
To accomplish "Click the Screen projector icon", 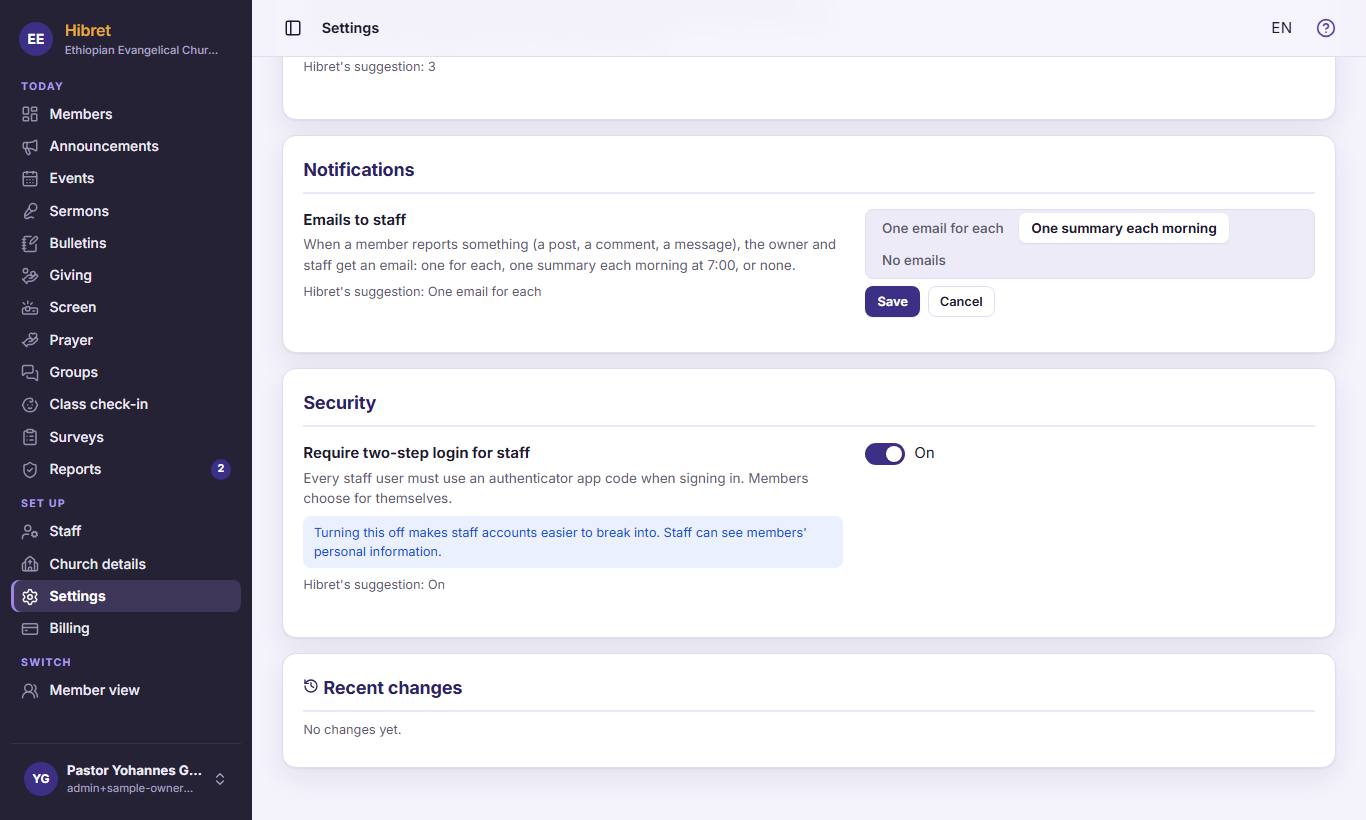I will click(30, 307).
